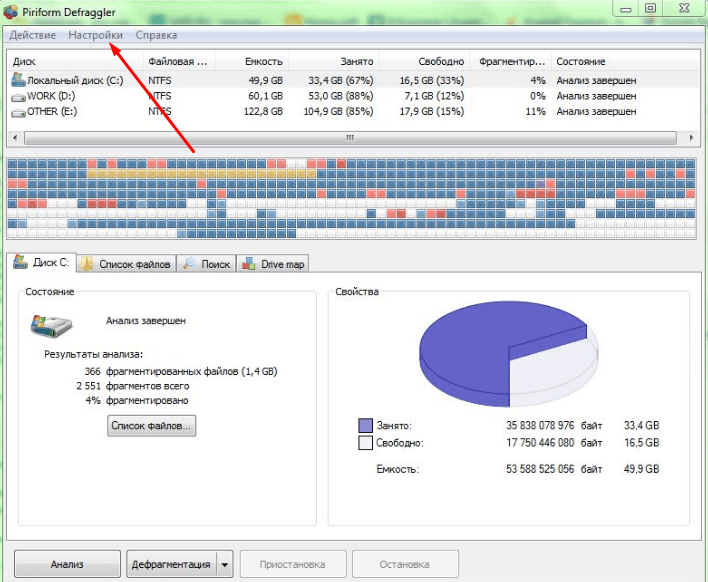Click the drive list scroll right arrow
Viewport: 708px width, 582px height.
point(691,138)
